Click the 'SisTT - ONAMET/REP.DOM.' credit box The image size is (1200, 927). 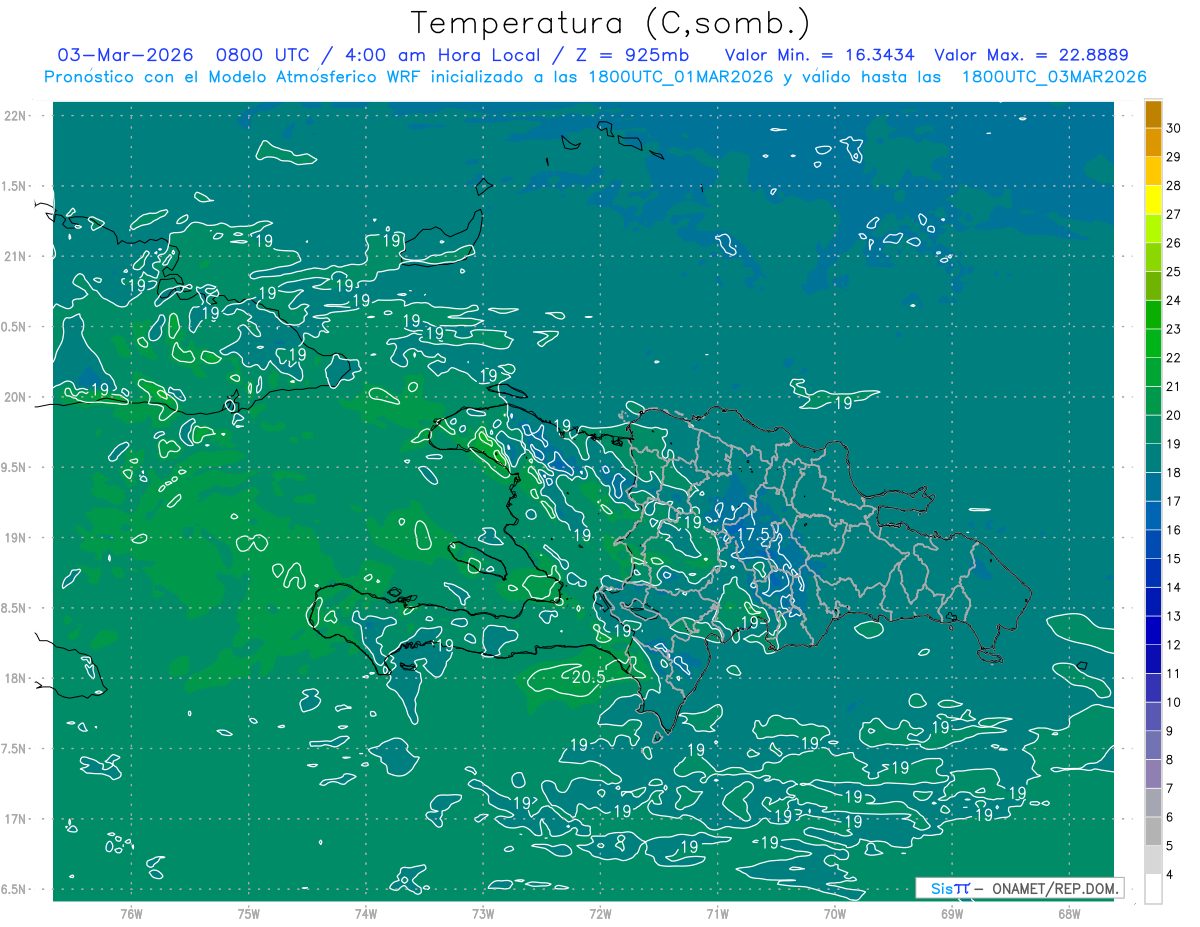[1019, 888]
